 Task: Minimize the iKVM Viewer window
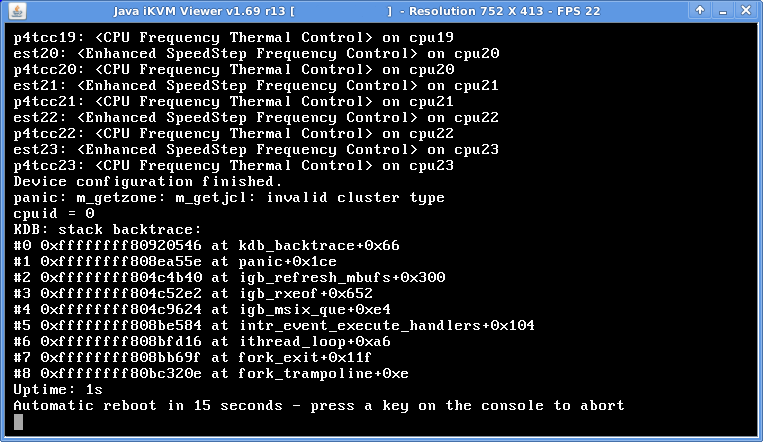tap(723, 10)
